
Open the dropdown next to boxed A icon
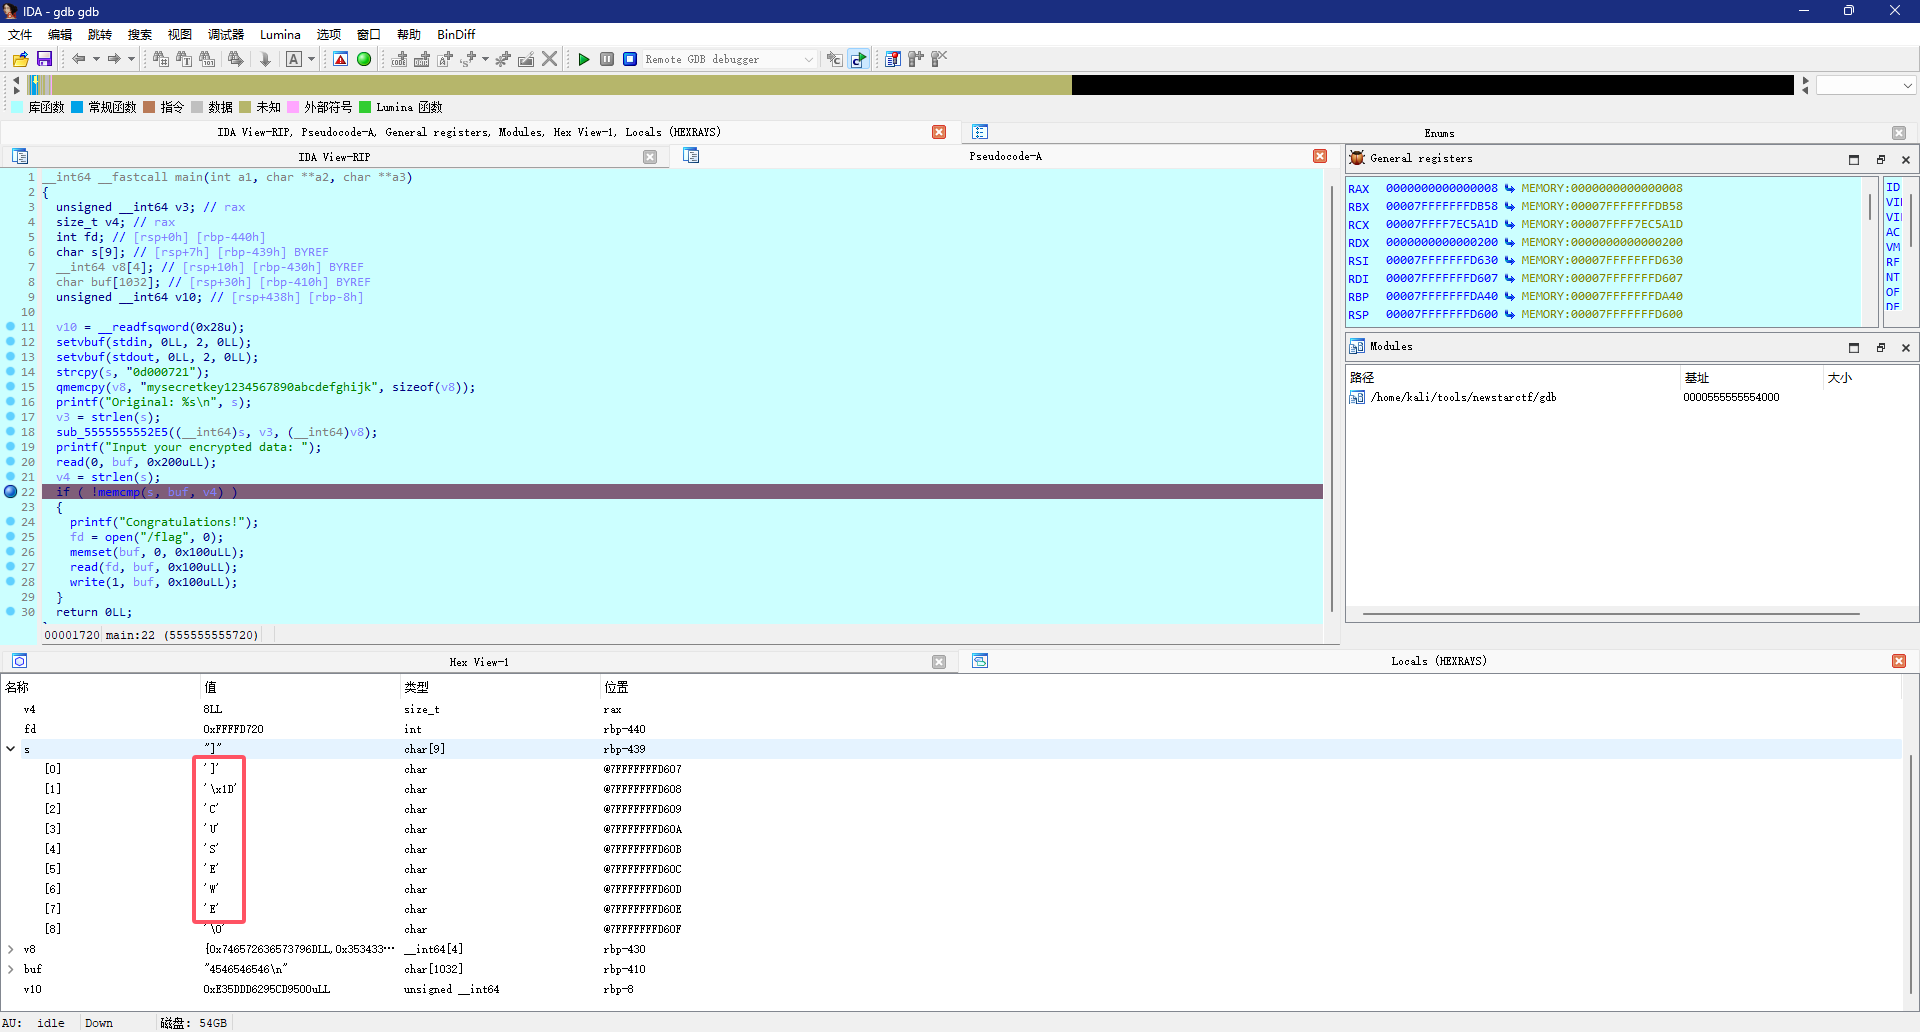tap(311, 59)
